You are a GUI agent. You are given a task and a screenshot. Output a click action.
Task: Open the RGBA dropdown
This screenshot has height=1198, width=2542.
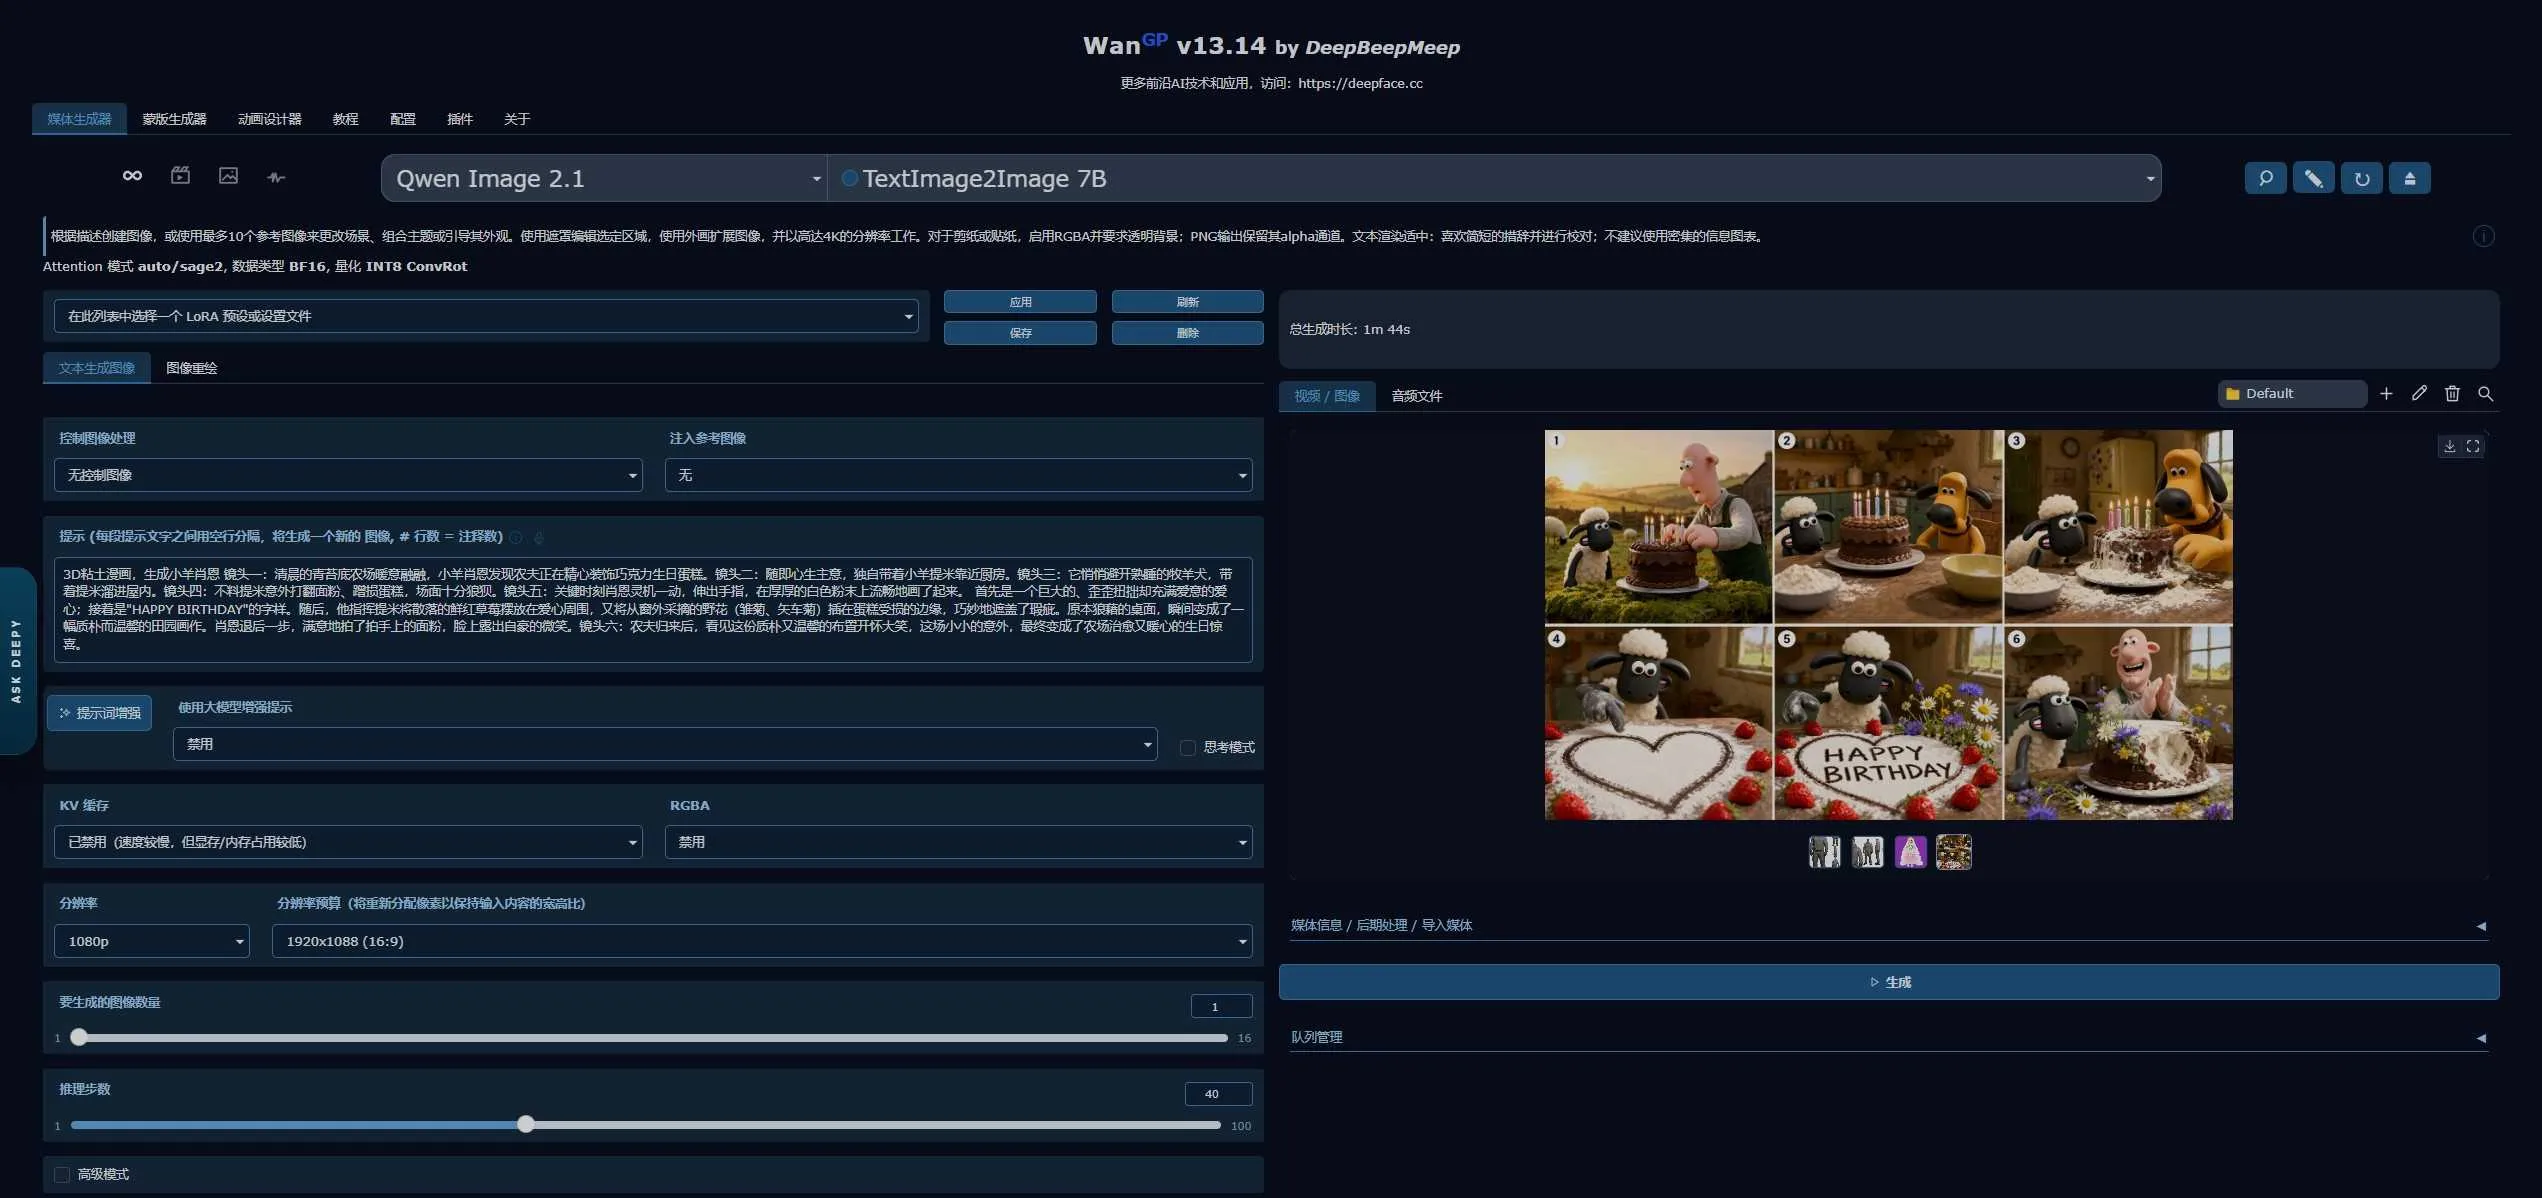pyautogui.click(x=958, y=842)
